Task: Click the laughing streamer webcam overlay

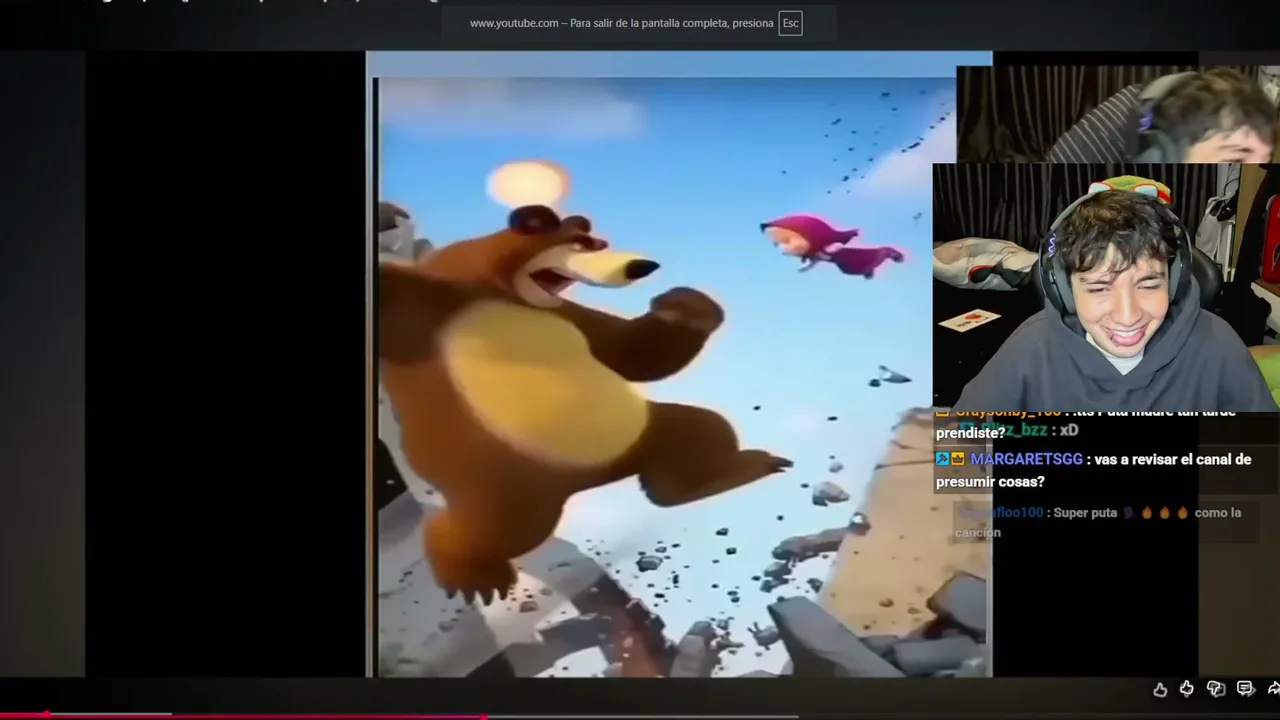Action: coord(1106,287)
